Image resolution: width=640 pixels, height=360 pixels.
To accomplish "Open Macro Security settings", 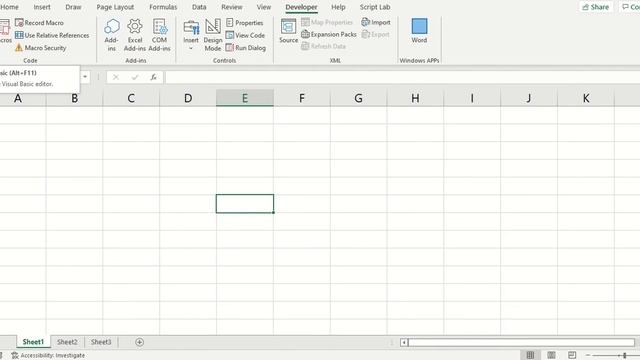I will click(x=40, y=48).
